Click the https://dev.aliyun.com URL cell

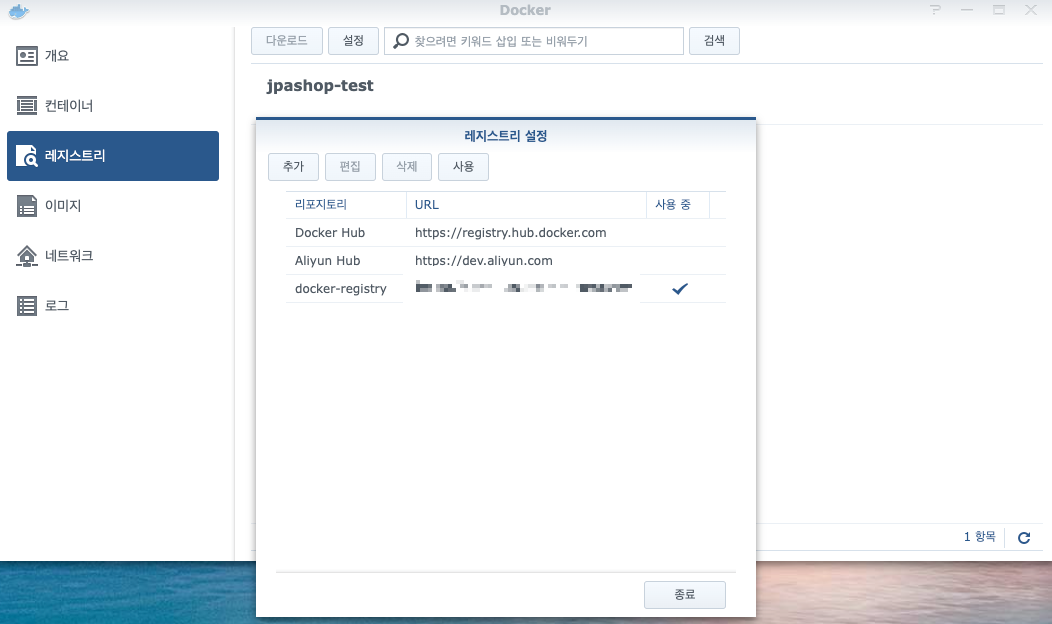483,260
